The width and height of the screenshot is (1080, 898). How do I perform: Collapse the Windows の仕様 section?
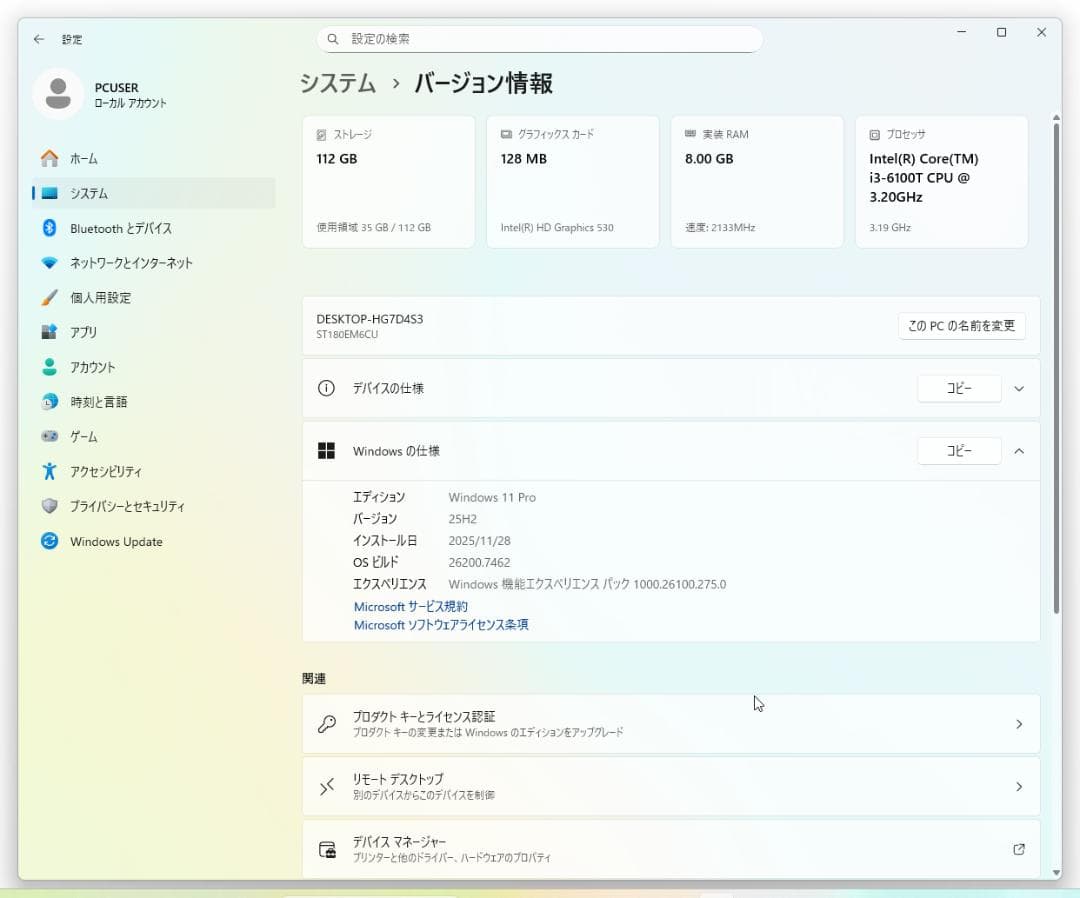coord(1019,450)
